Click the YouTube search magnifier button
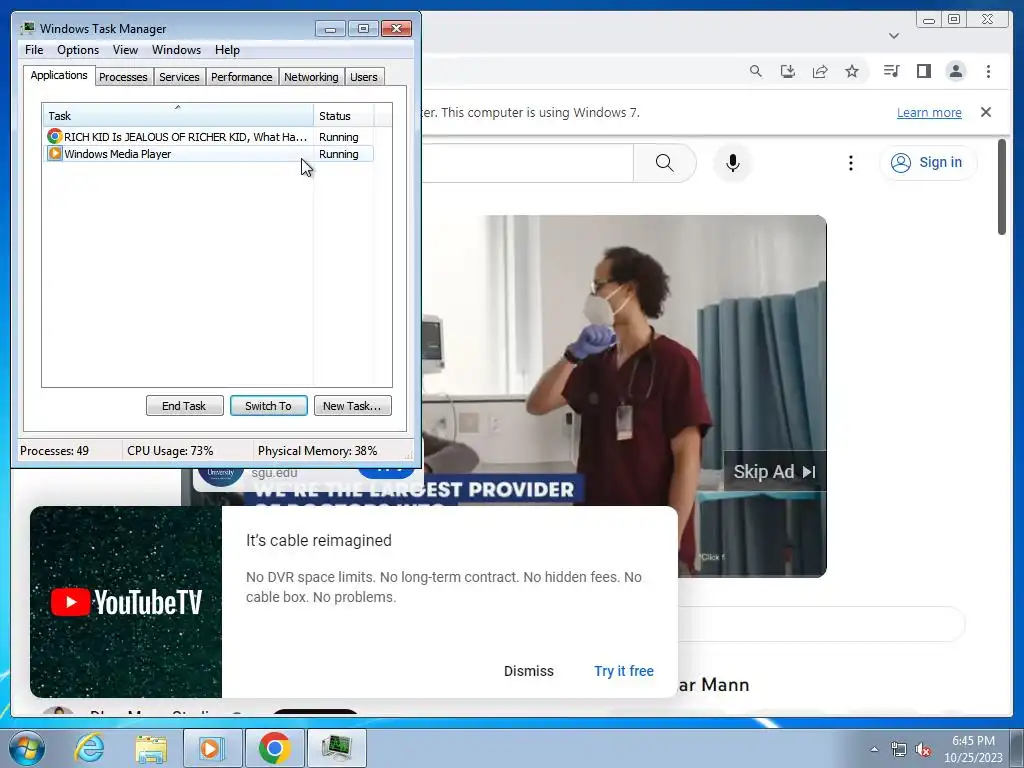The width and height of the screenshot is (1024, 768). [x=664, y=163]
